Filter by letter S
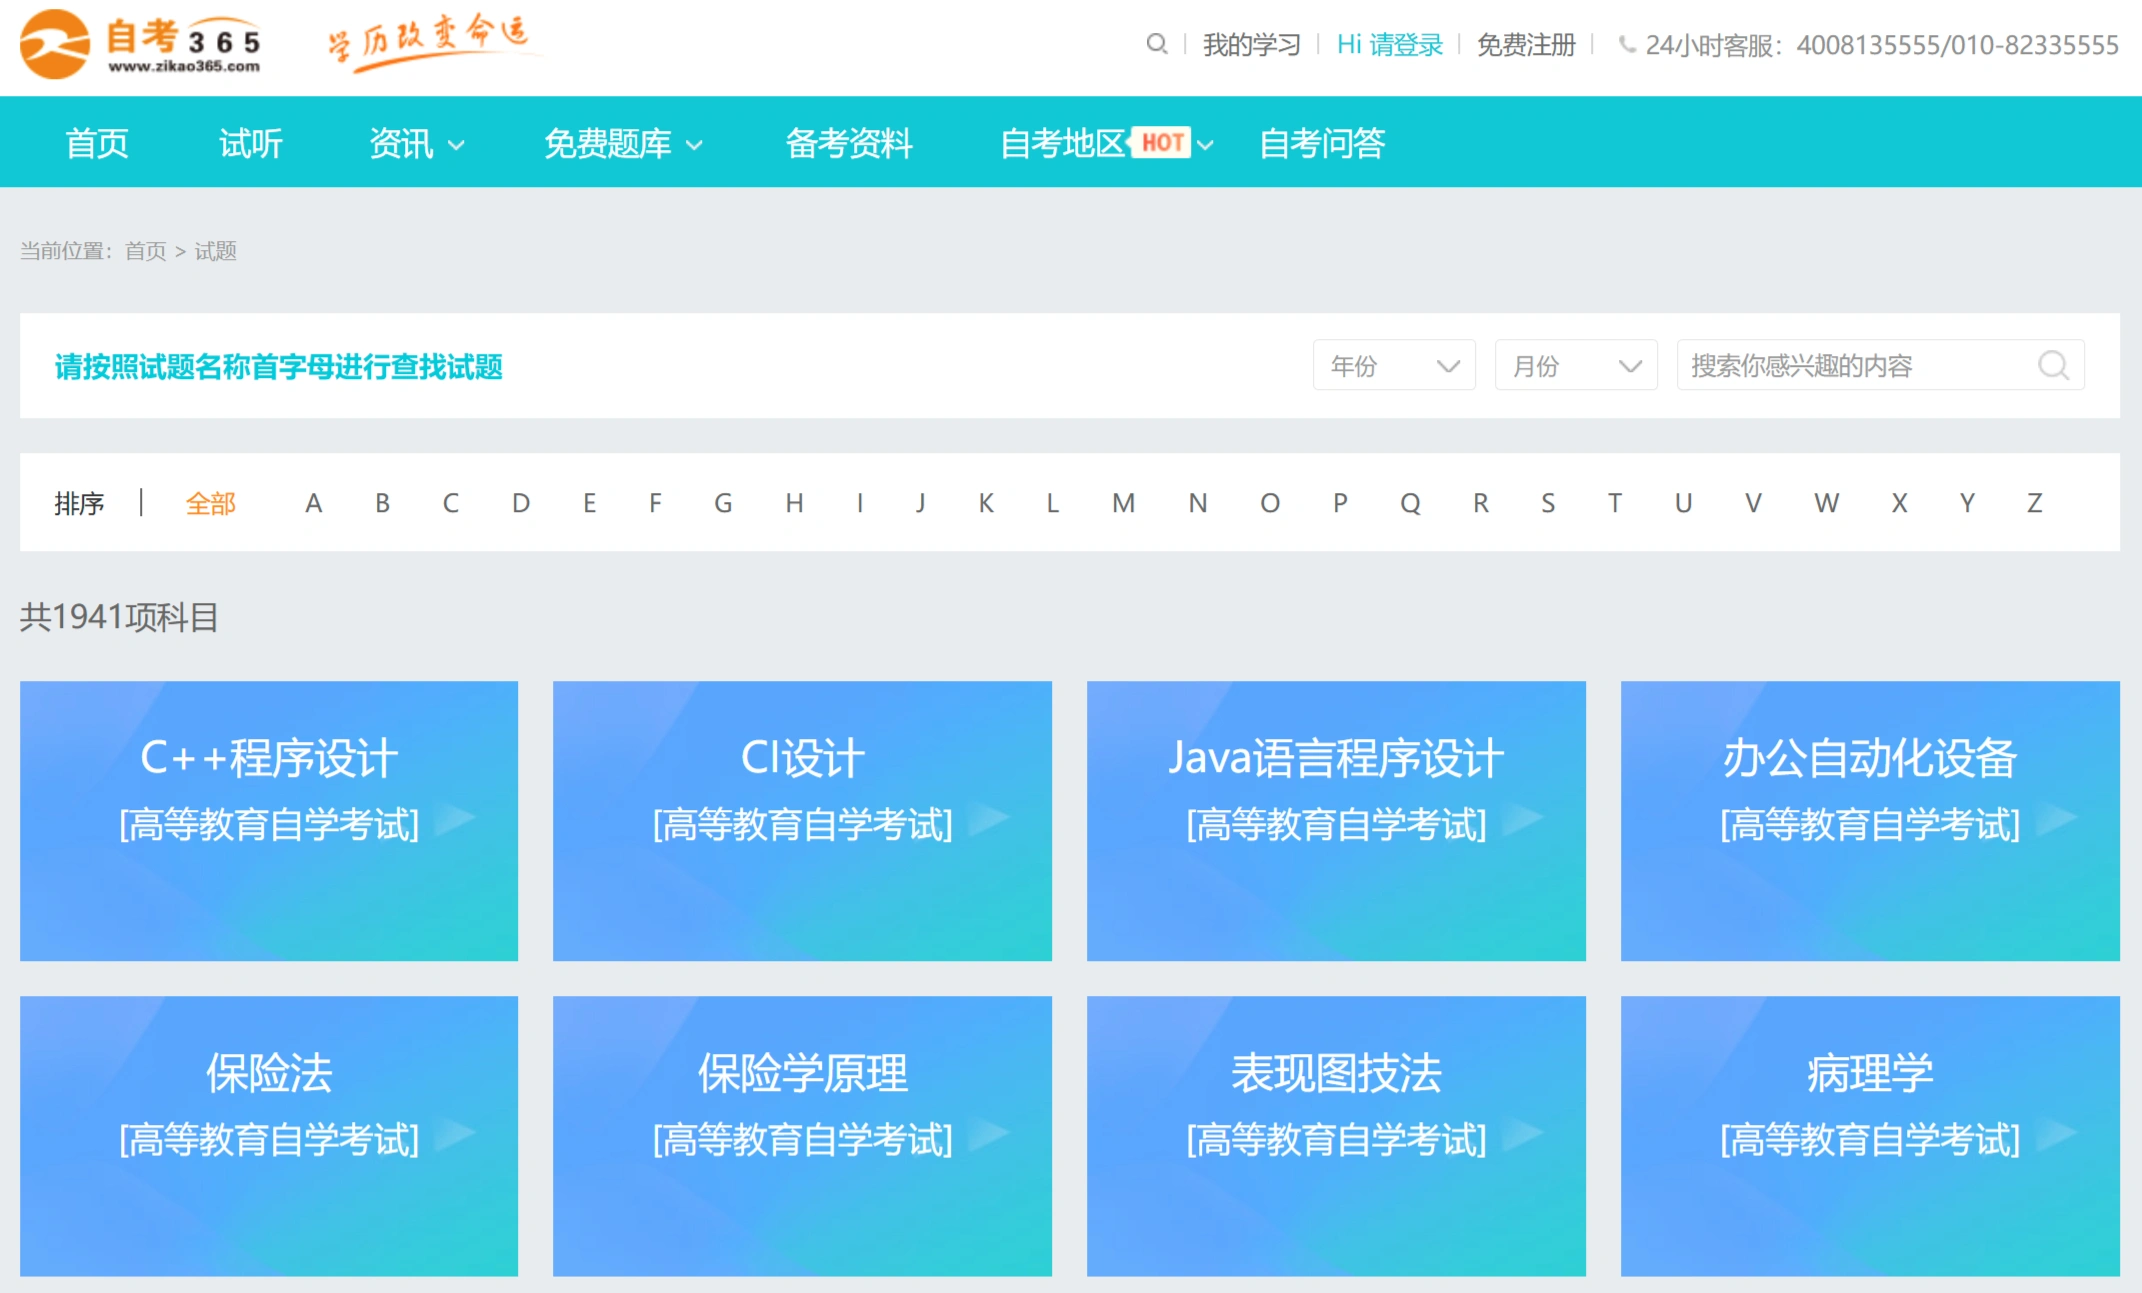Screen dimensions: 2142x1293 pos(1548,503)
